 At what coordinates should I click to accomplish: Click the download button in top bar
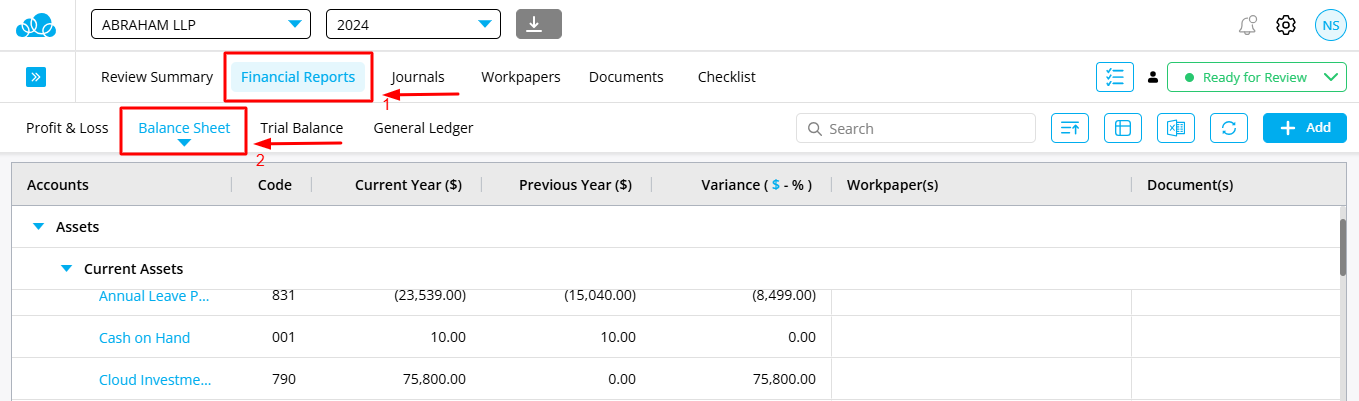point(539,24)
